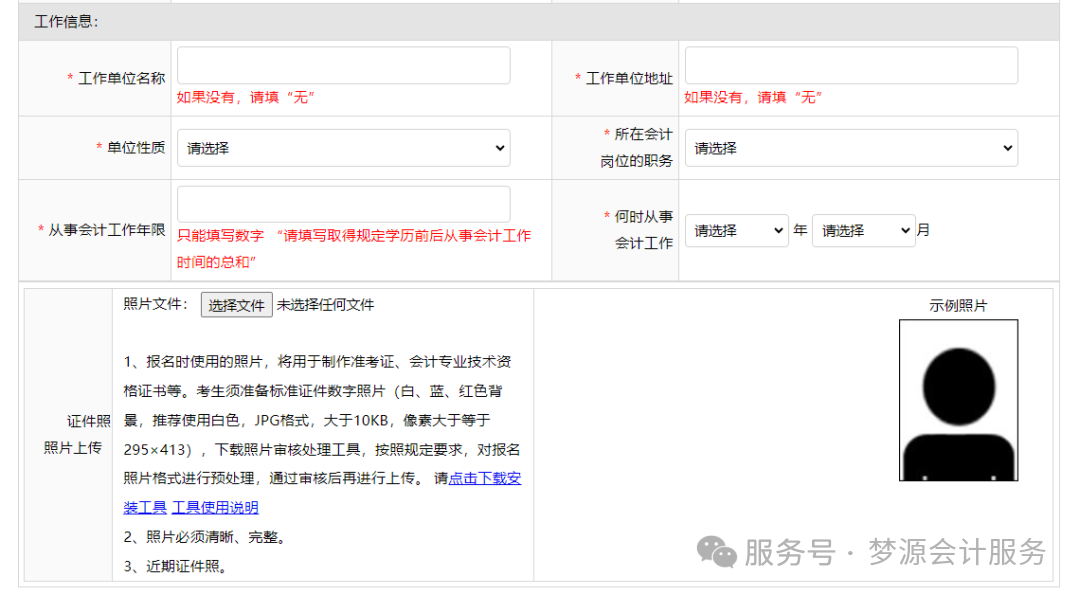Click the 工作单位地址 input field
Screen dimensions: 1080x595
pos(850,64)
